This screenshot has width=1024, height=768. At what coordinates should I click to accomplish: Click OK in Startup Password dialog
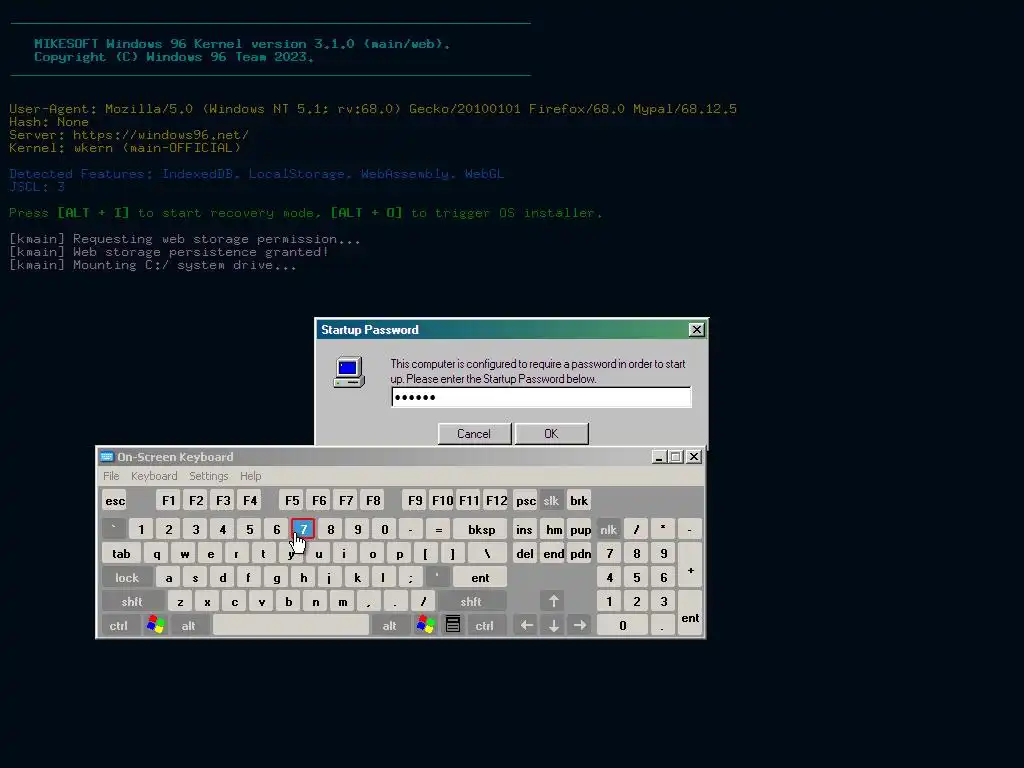point(551,434)
